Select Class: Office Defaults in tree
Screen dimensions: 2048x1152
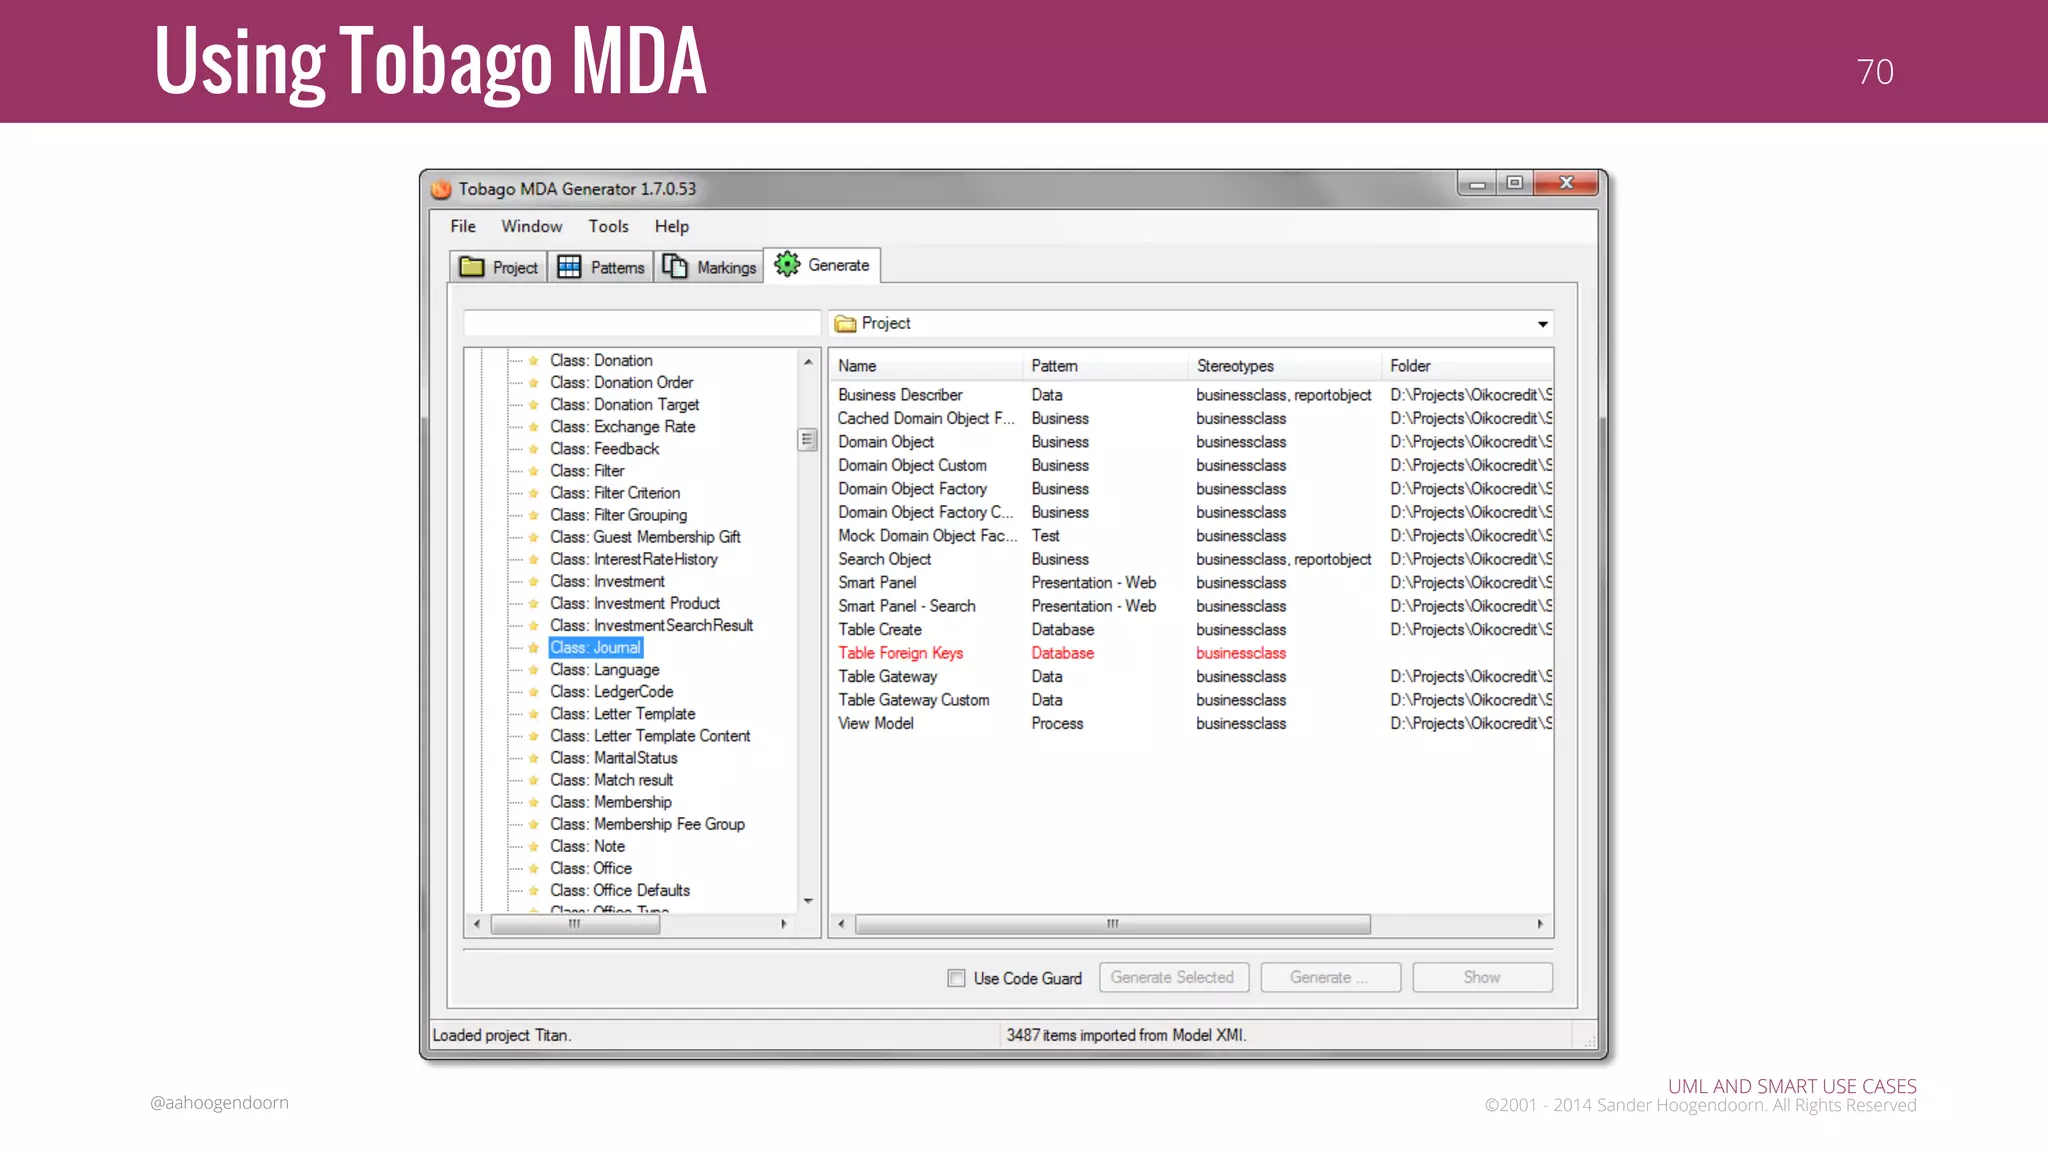[620, 891]
